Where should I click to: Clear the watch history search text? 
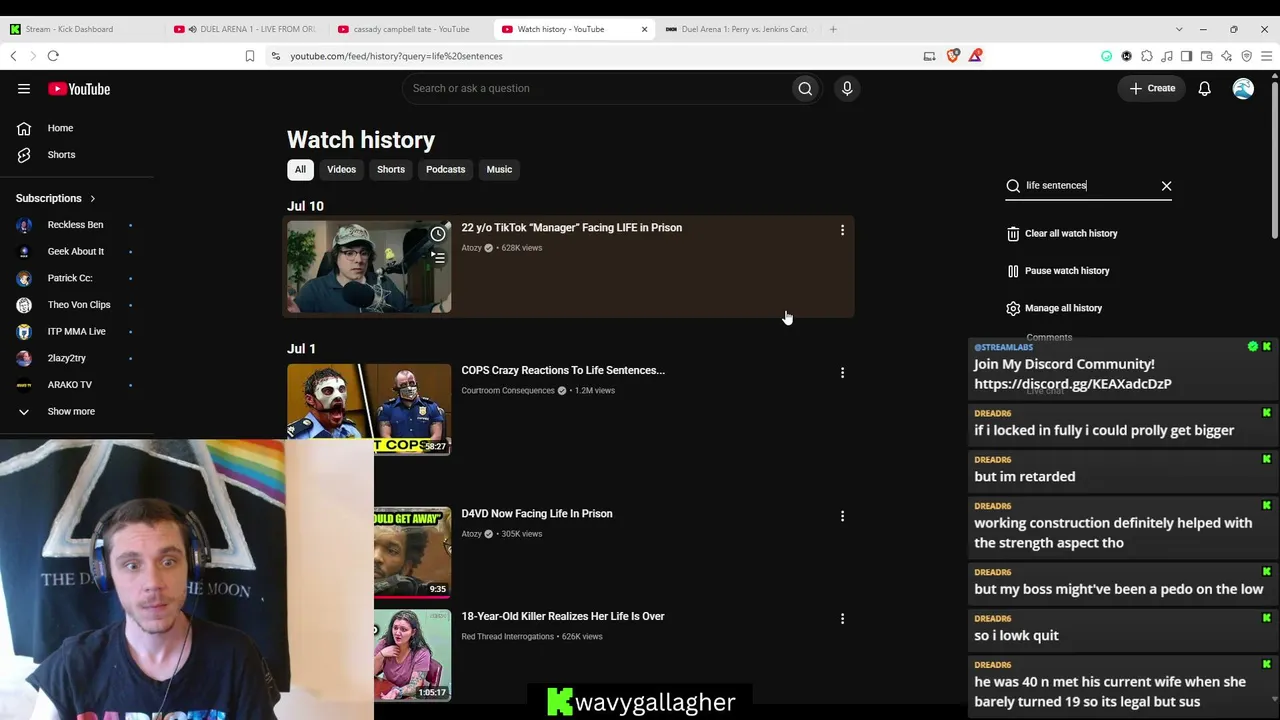coord(1166,186)
